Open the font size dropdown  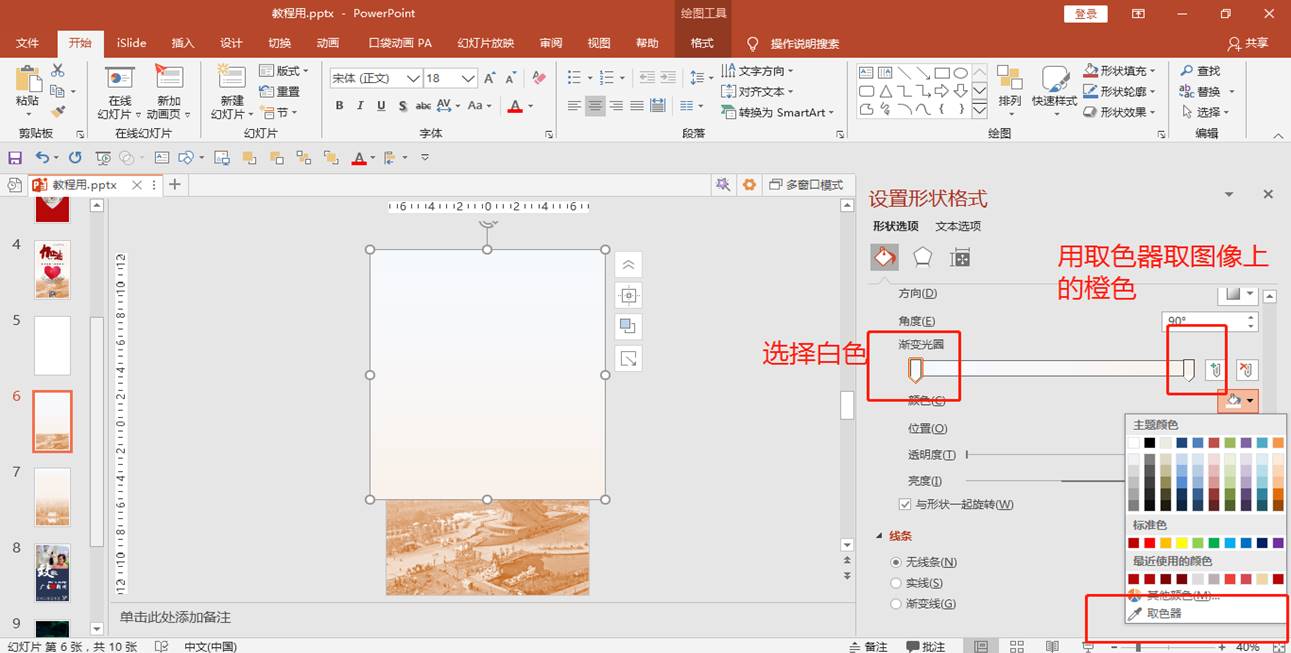pyautogui.click(x=468, y=78)
